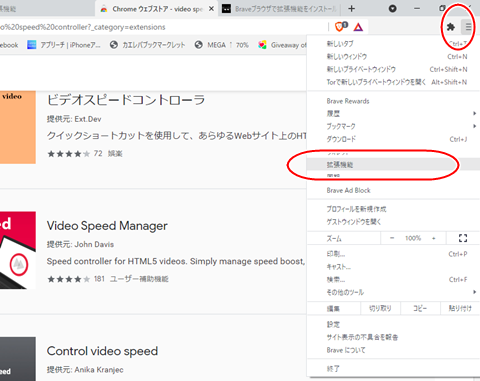Expand the その他のツール submenu arrow
Screen dimensions: 480x381
(x=474, y=292)
